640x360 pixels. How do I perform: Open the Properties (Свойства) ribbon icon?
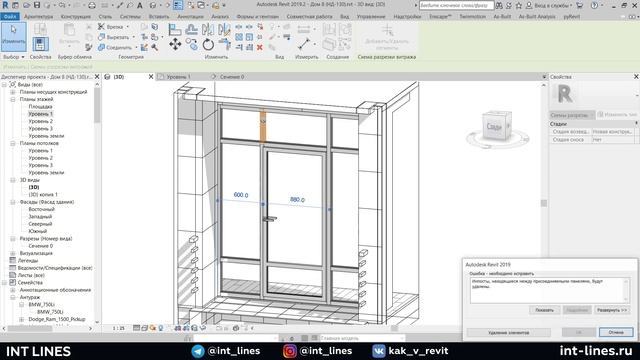(x=40, y=44)
